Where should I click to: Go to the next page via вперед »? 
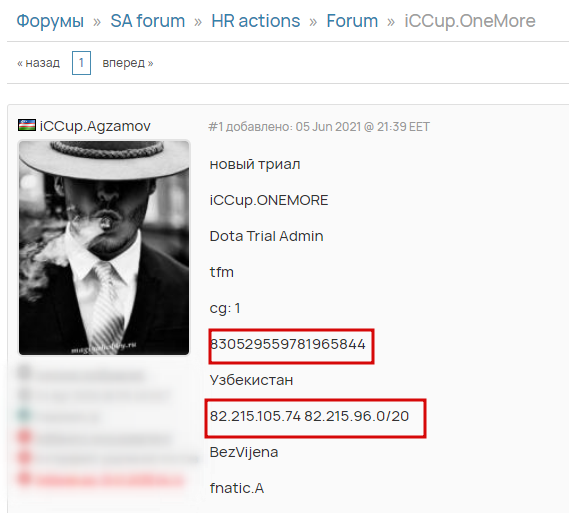128,63
